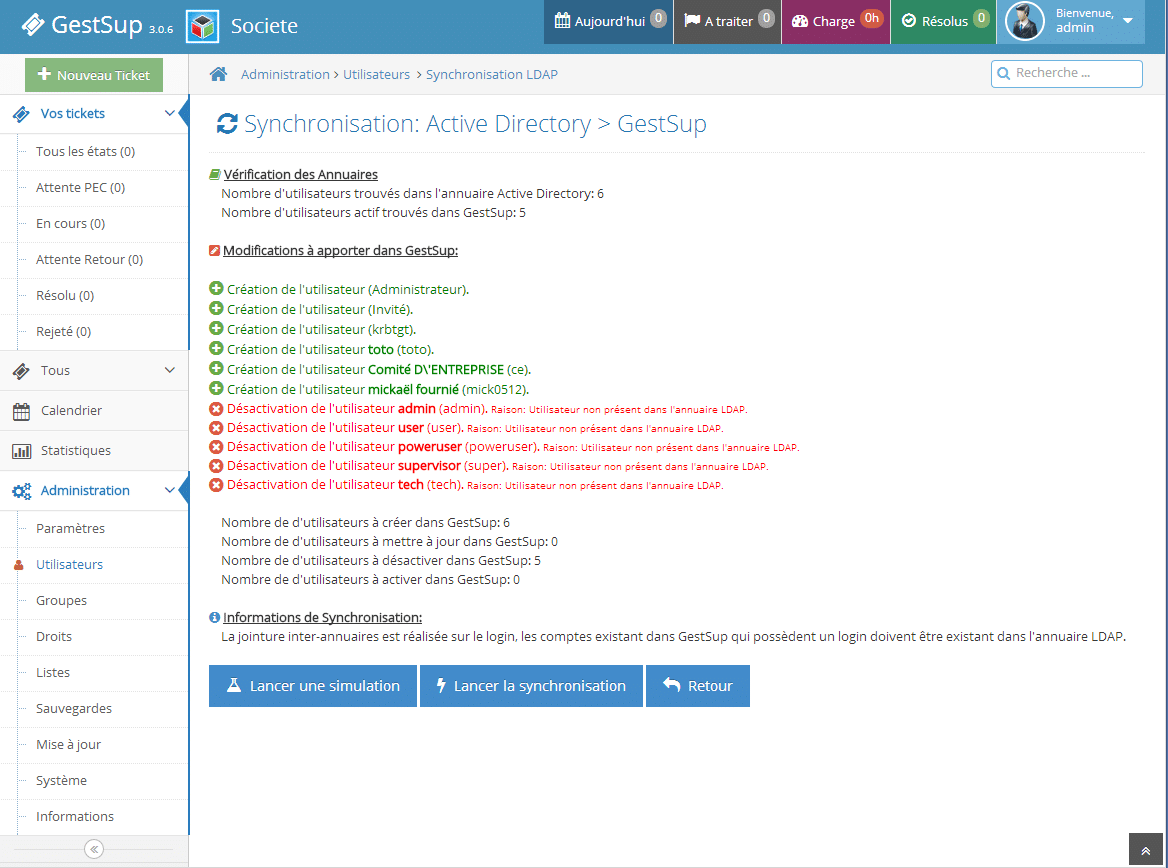Click the Statistiques bar chart icon
This screenshot has height=868, width=1168.
pyautogui.click(x=22, y=451)
